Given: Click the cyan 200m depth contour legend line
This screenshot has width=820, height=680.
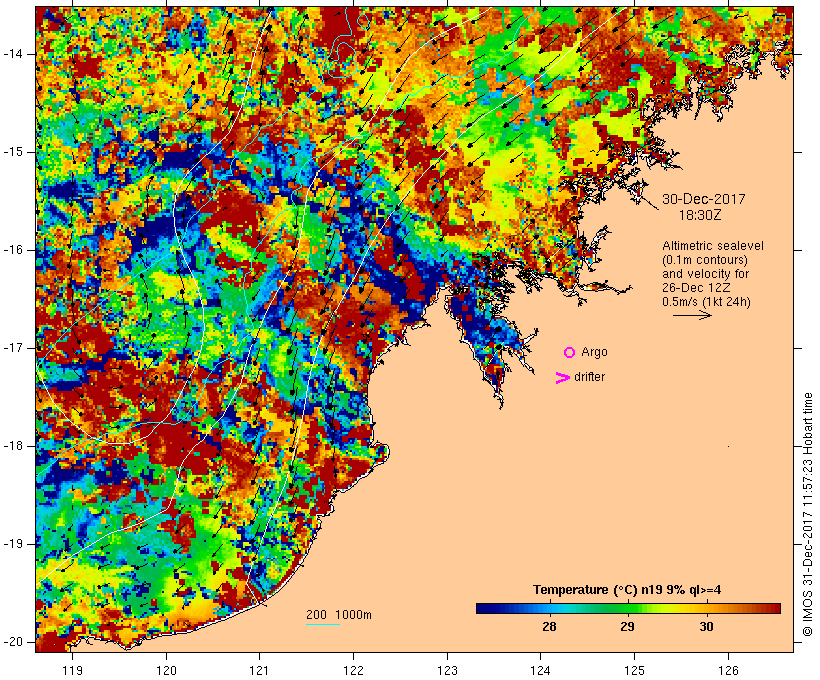Looking at the screenshot, I should (323, 624).
